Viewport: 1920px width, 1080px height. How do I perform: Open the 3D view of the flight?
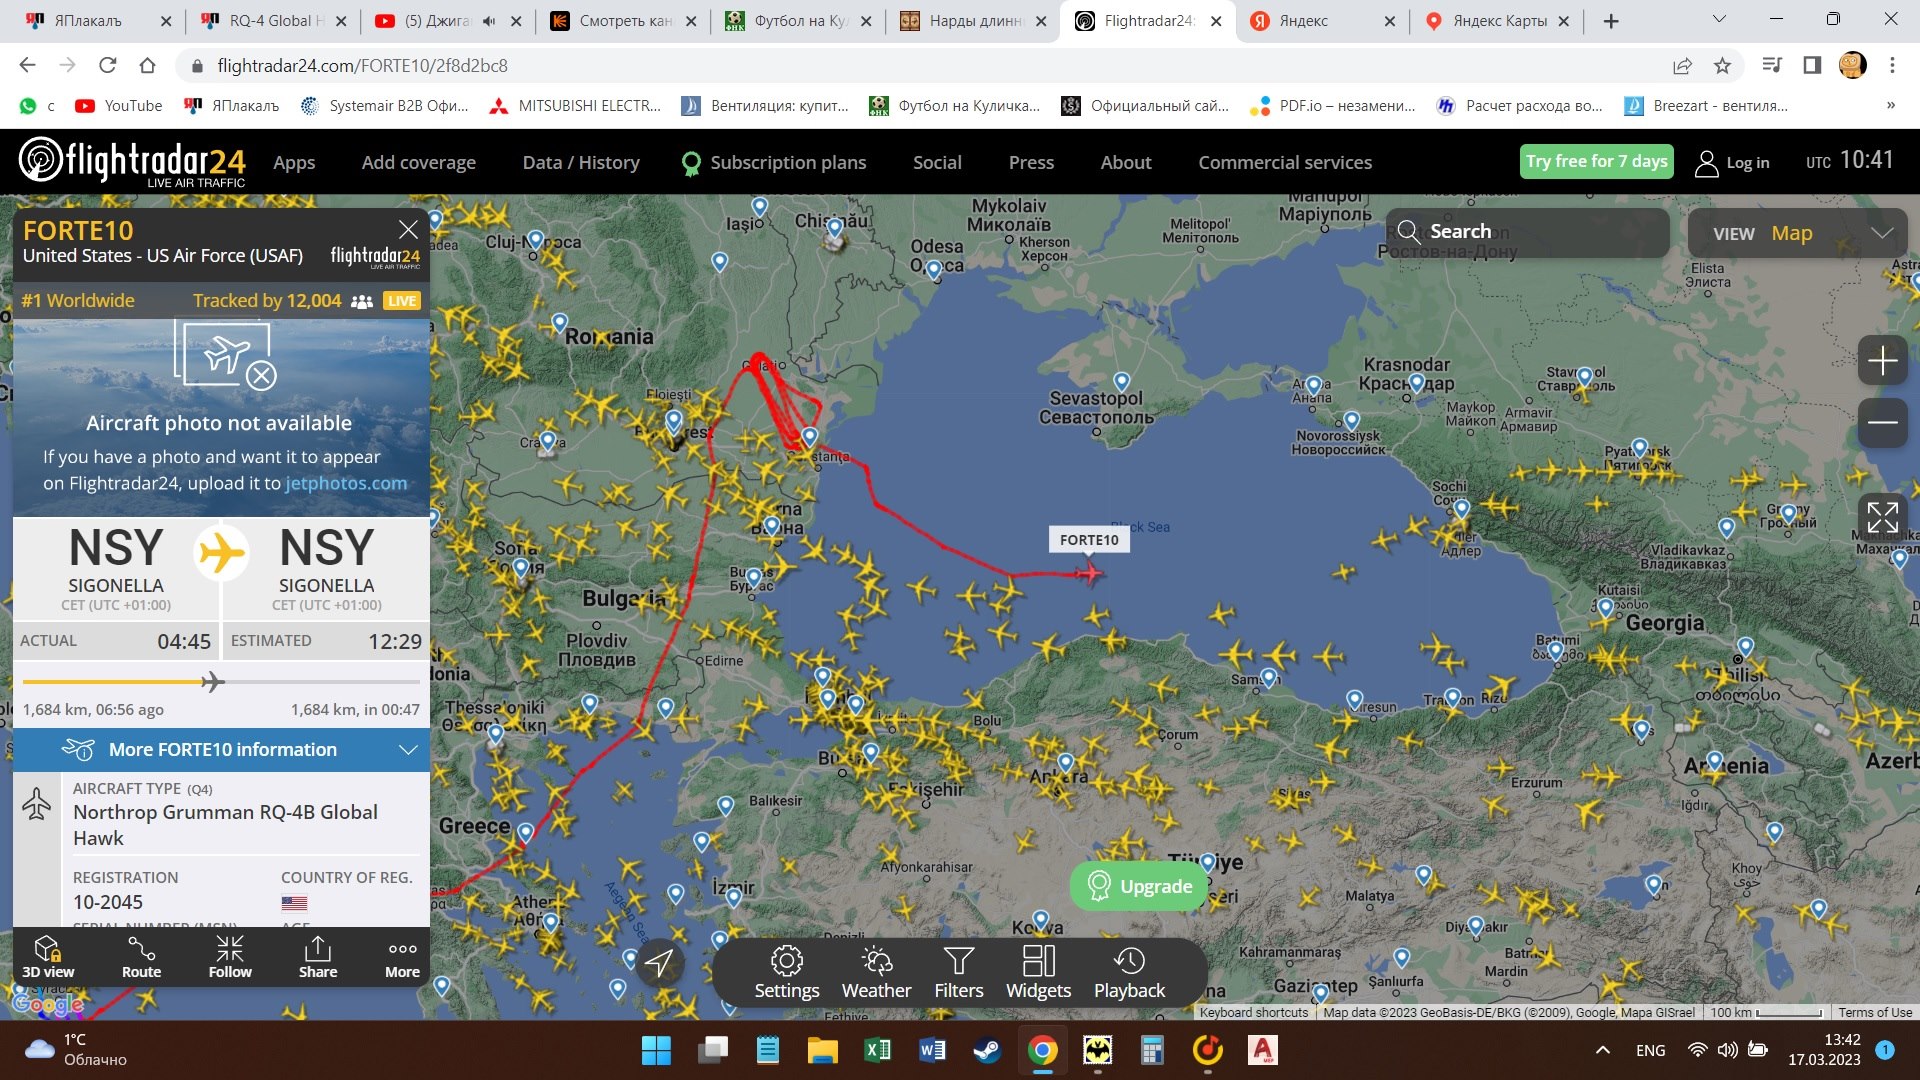(x=48, y=957)
